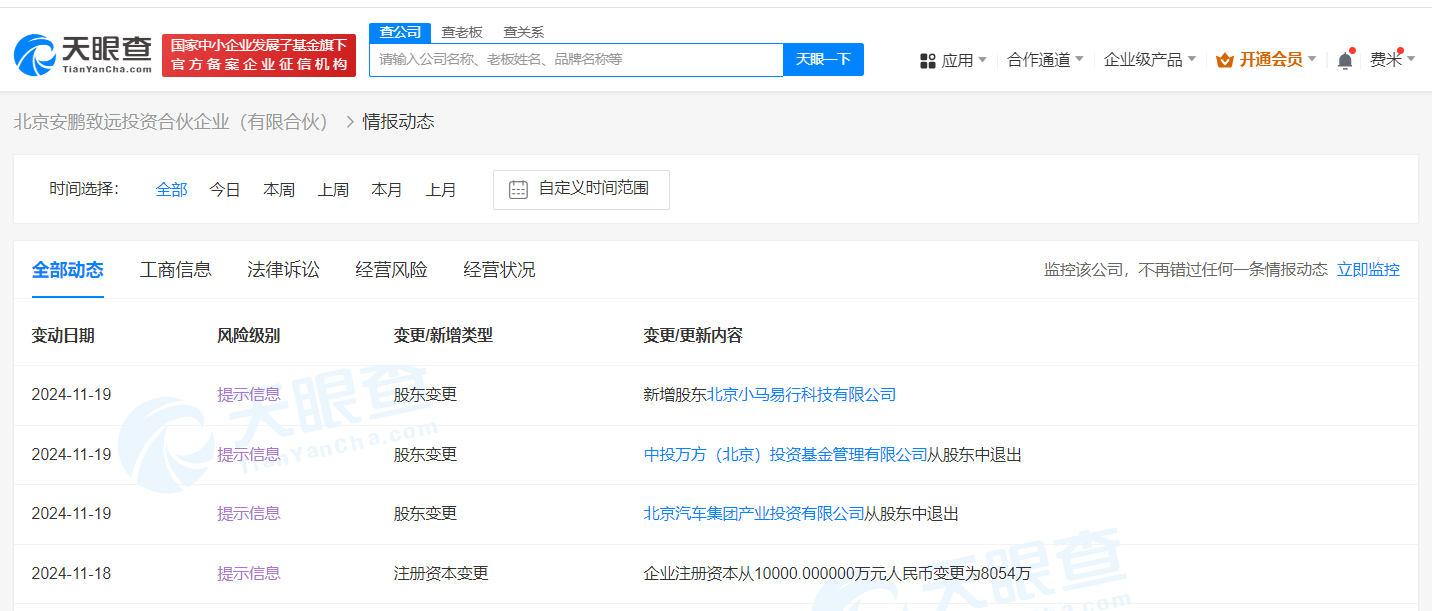The image size is (1432, 611).
Task: Click the VIP crown icon
Action: tap(1224, 60)
